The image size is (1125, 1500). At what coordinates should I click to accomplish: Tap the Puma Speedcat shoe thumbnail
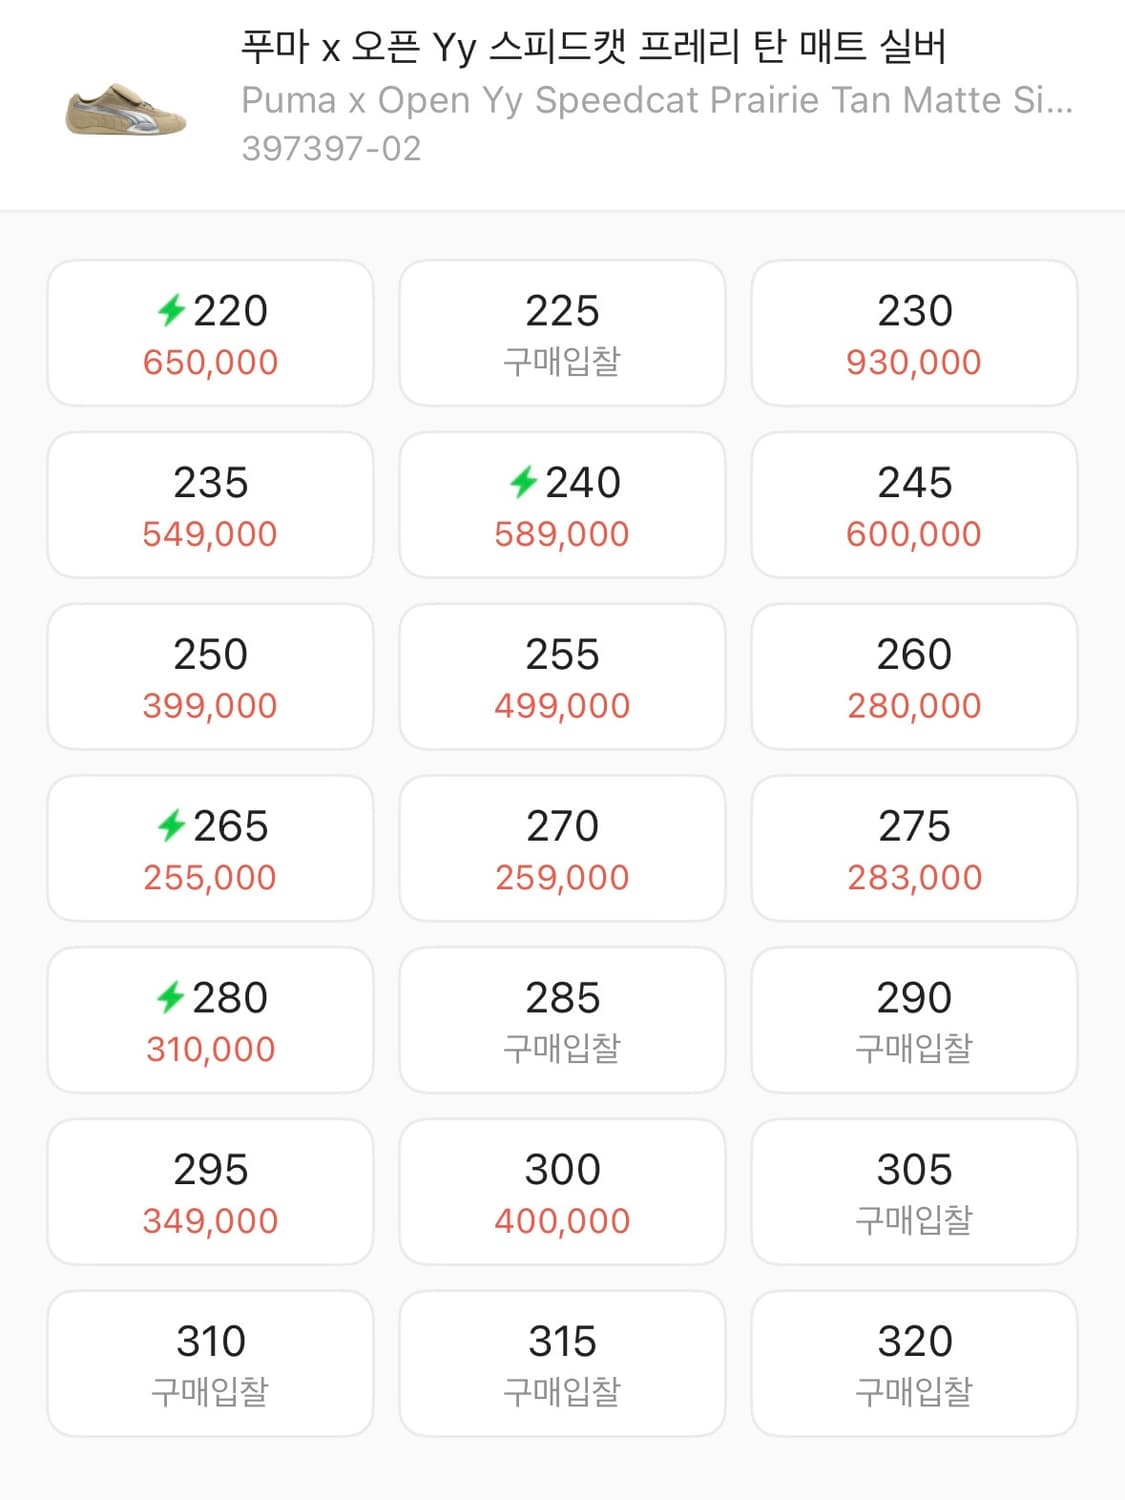tap(126, 108)
